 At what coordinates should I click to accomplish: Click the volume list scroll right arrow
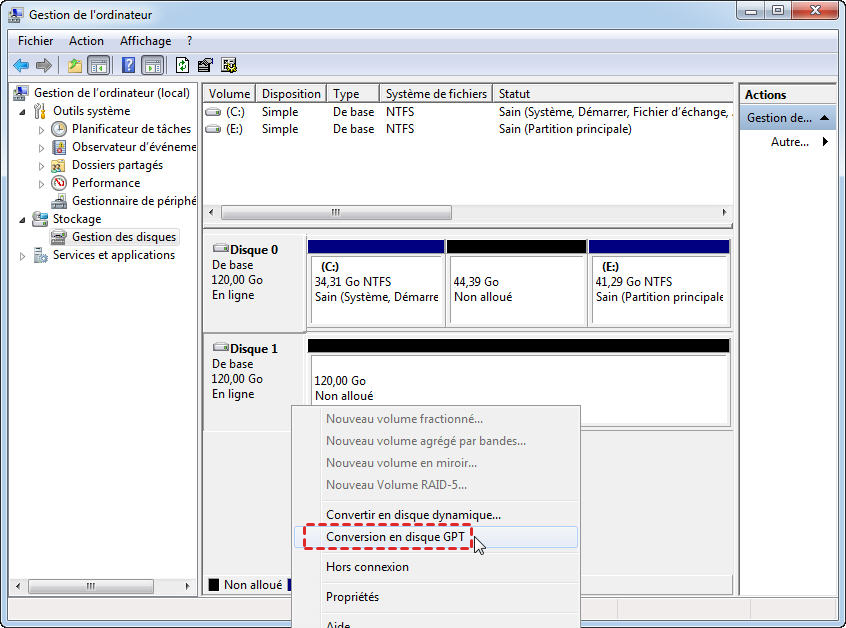[724, 213]
